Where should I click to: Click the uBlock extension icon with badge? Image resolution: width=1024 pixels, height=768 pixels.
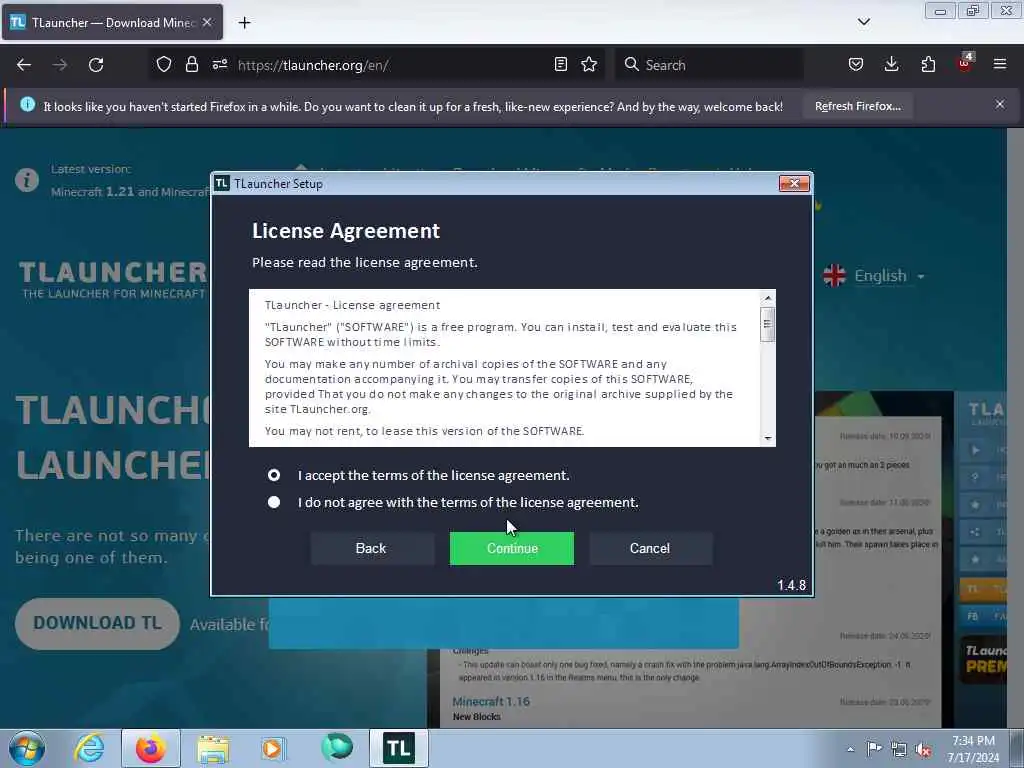pos(965,63)
